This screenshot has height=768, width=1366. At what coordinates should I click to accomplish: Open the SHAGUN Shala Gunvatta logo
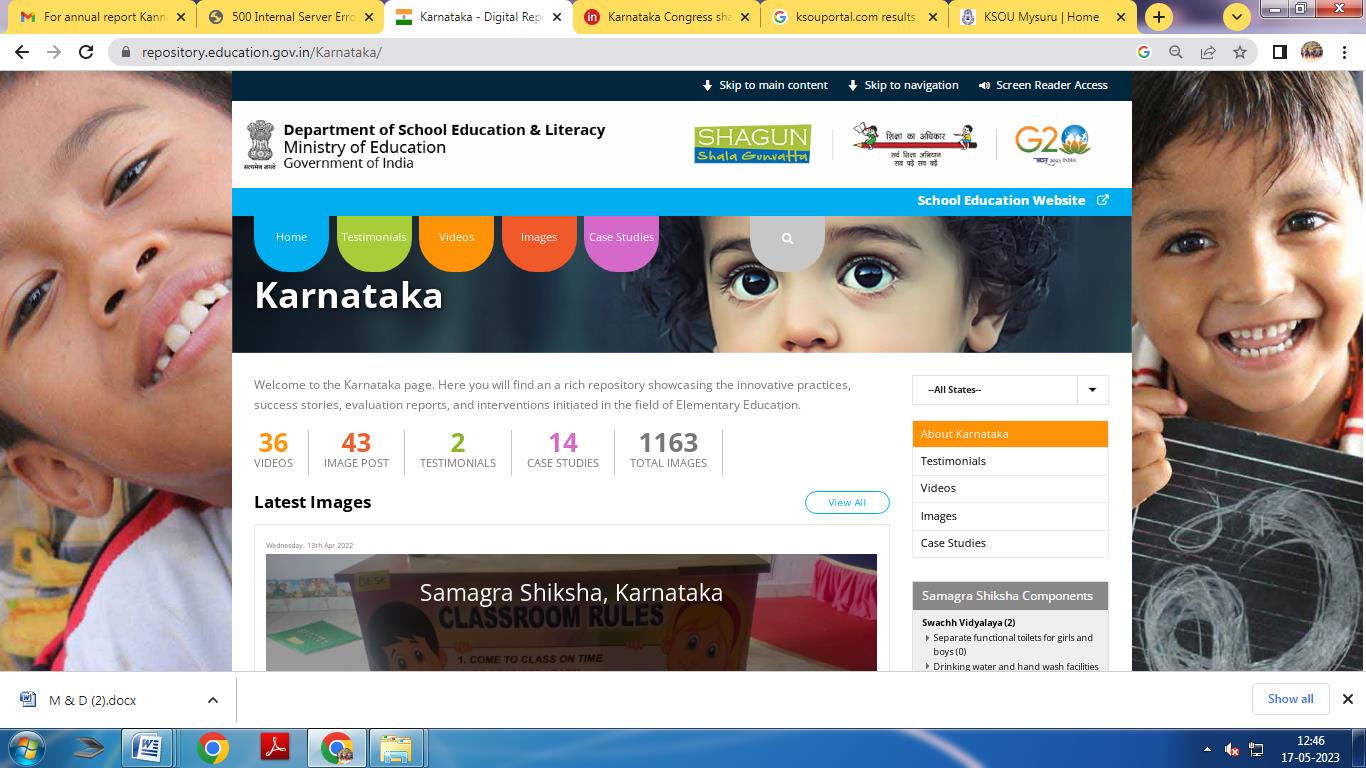click(x=752, y=144)
